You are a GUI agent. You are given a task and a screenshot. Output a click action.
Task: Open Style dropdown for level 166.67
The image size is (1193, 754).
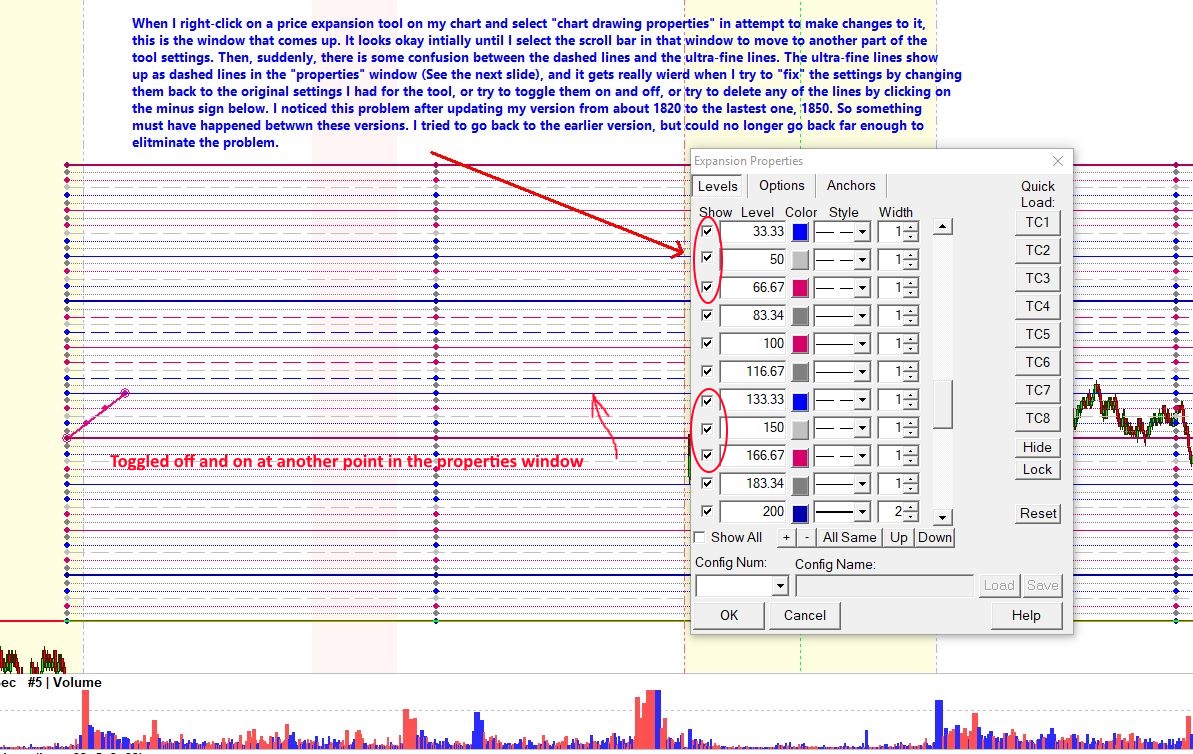(x=862, y=457)
